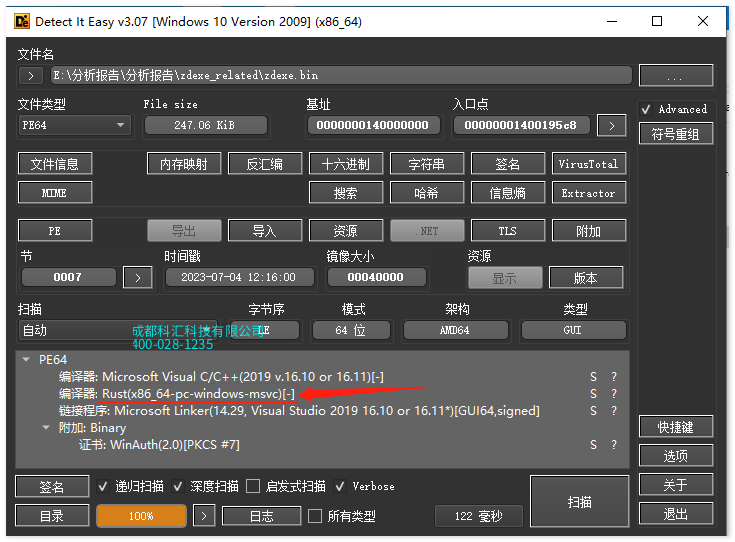Click the 资源 resources button
Viewport: 735px width, 542px height.
point(346,231)
